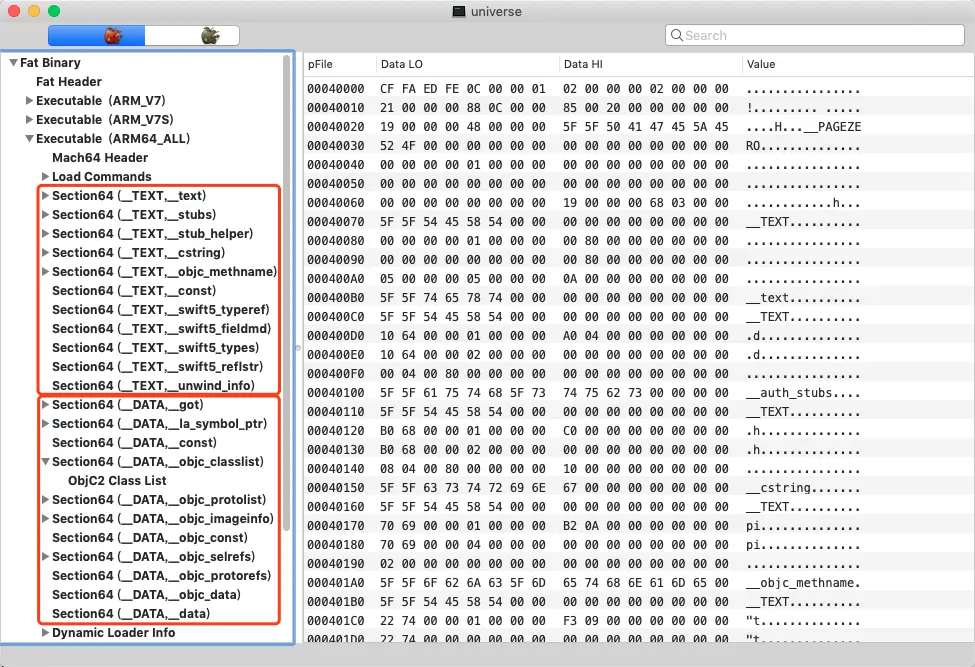Viewport: 975px width, 667px height.
Task: Select Section64 (__DATA,__objc_data) item
Action: click(x=146, y=595)
